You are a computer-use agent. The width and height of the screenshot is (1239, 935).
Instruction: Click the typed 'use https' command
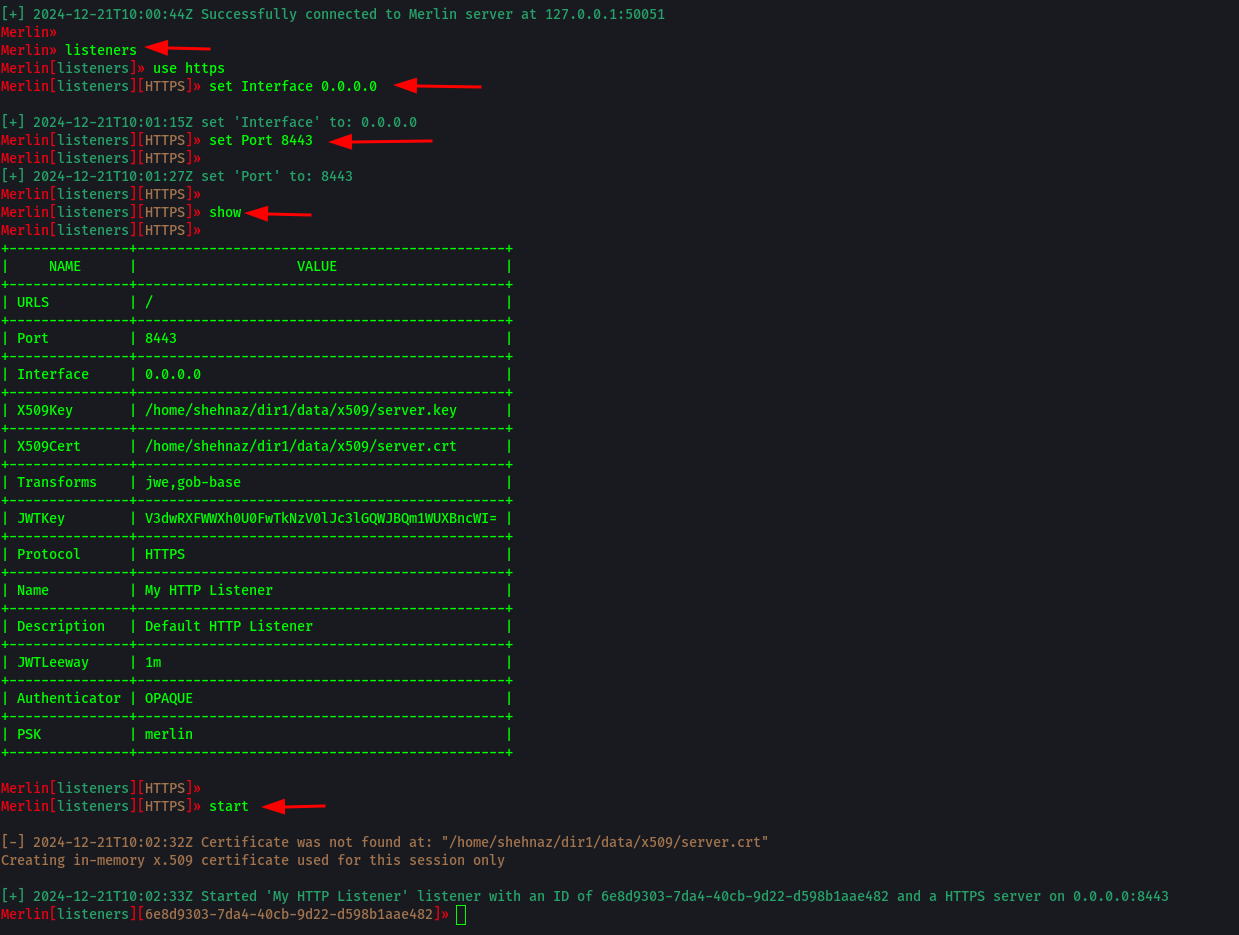click(x=189, y=68)
